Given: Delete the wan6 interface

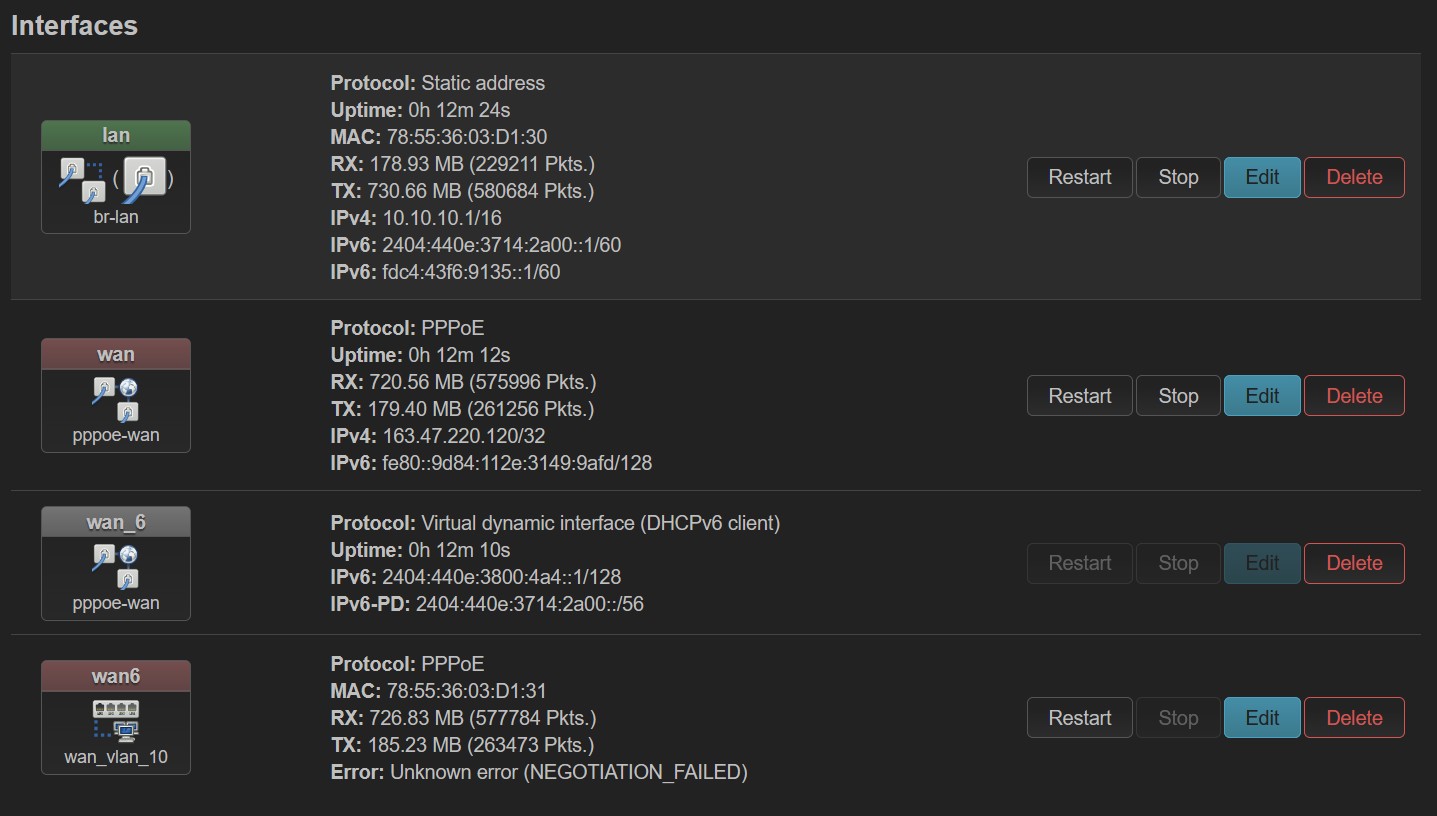Looking at the screenshot, I should 1354,718.
